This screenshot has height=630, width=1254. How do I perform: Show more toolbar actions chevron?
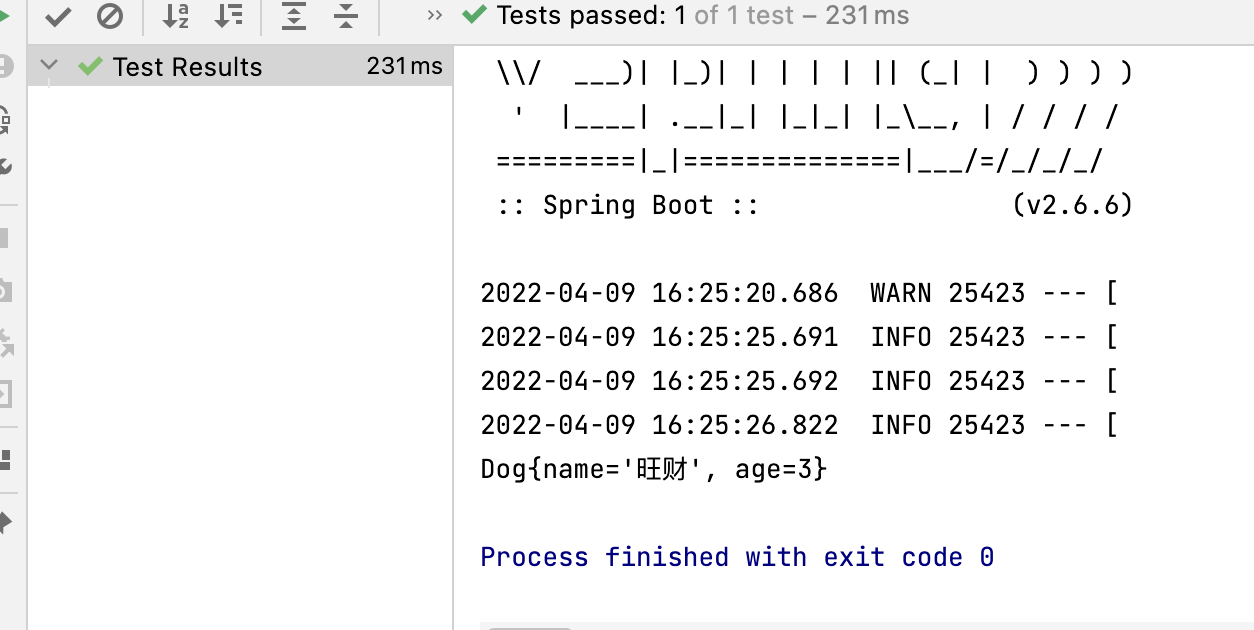pos(434,15)
